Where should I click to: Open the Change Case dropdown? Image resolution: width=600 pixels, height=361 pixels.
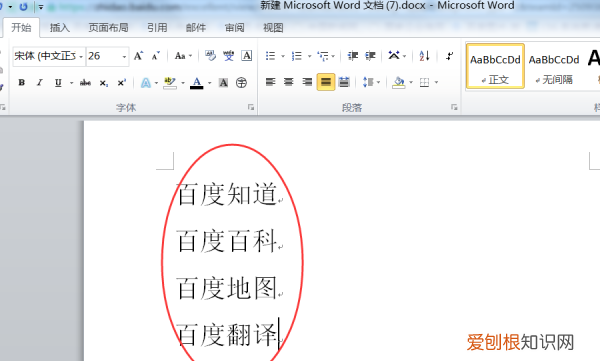183,56
